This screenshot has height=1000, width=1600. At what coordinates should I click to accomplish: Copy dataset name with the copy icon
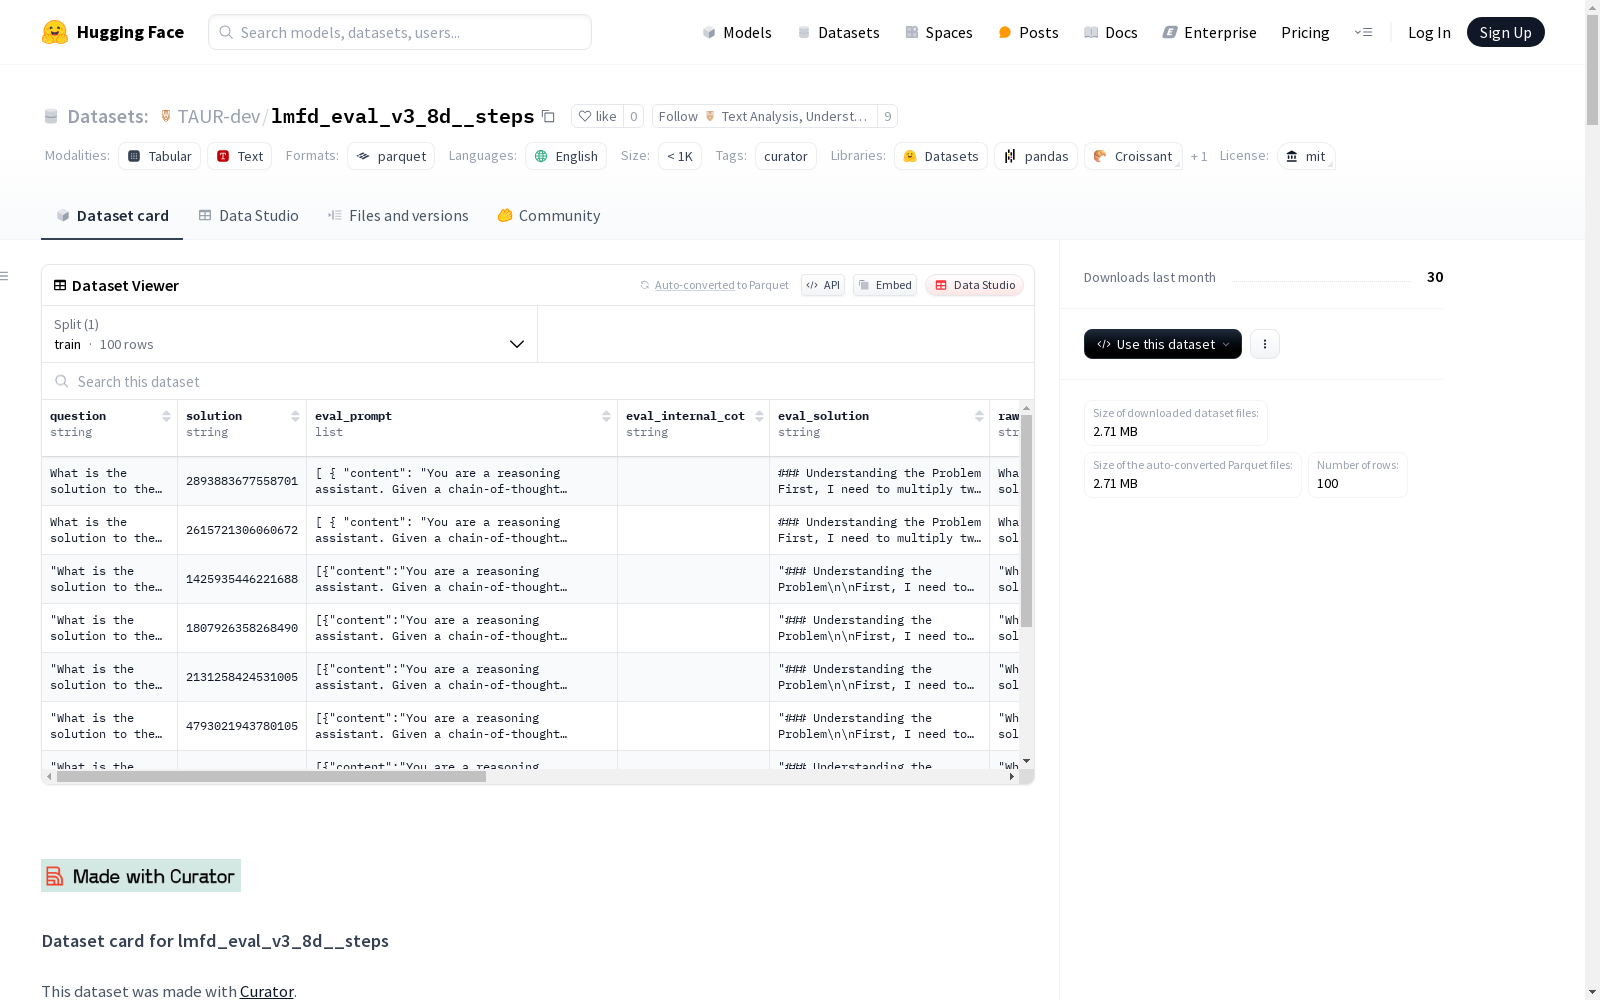click(548, 116)
